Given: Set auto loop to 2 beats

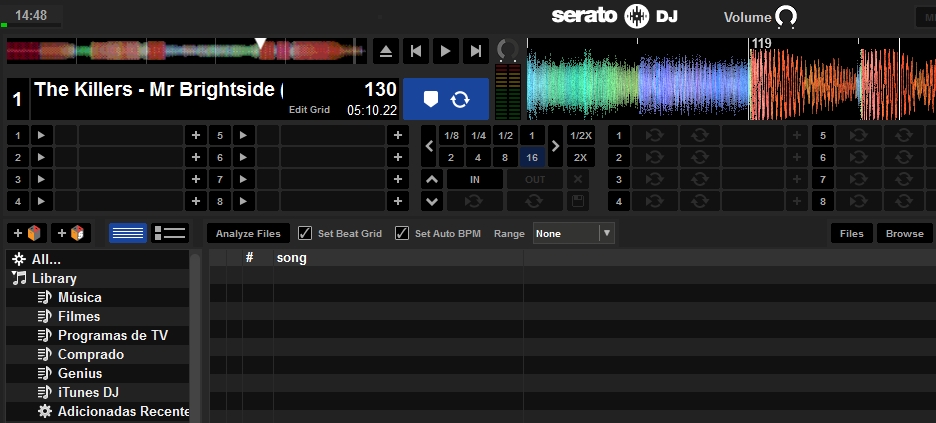Looking at the screenshot, I should [452, 158].
